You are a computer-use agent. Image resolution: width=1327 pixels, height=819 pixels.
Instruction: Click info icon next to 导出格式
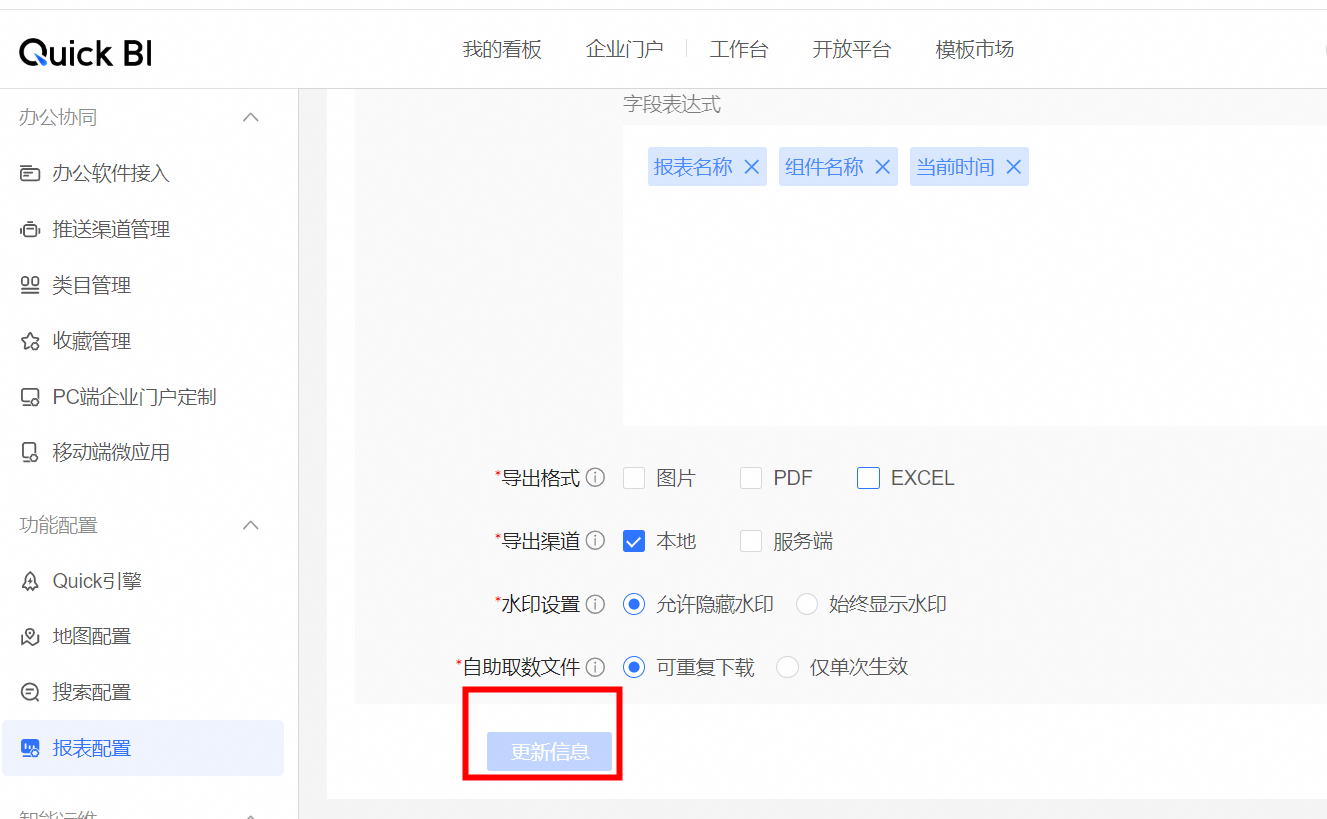pos(595,478)
